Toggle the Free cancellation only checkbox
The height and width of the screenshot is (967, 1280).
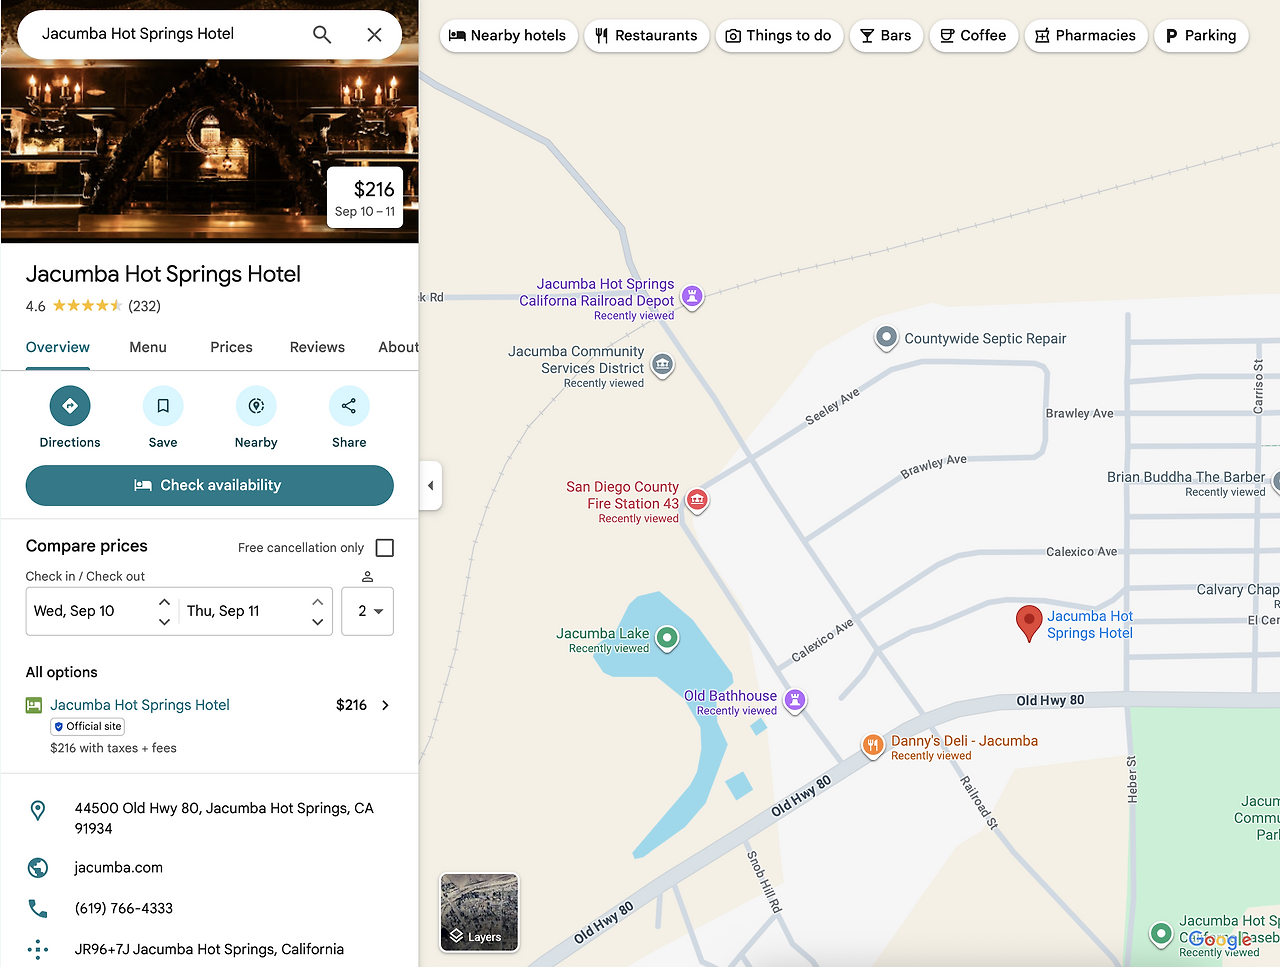385,548
